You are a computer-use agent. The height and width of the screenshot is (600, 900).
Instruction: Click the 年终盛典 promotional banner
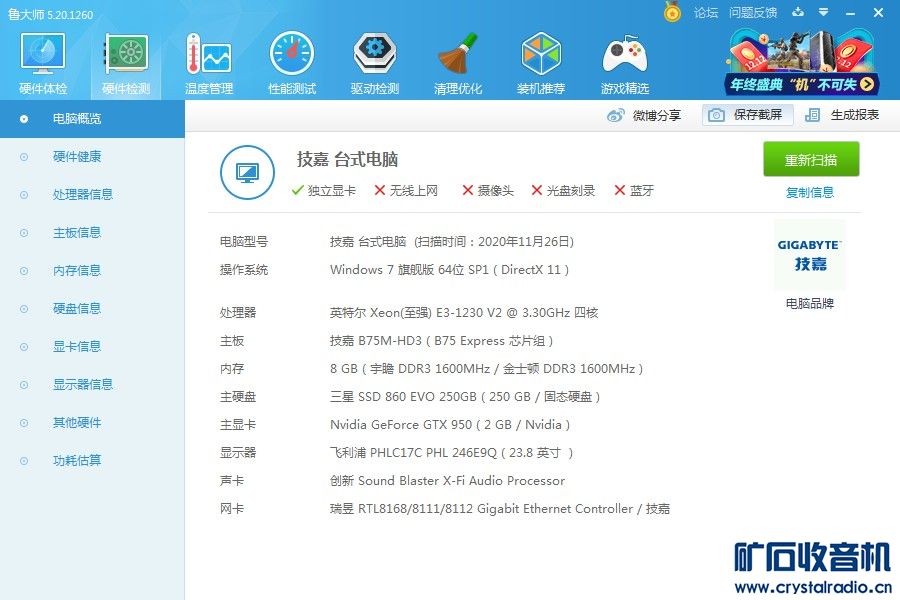(804, 62)
